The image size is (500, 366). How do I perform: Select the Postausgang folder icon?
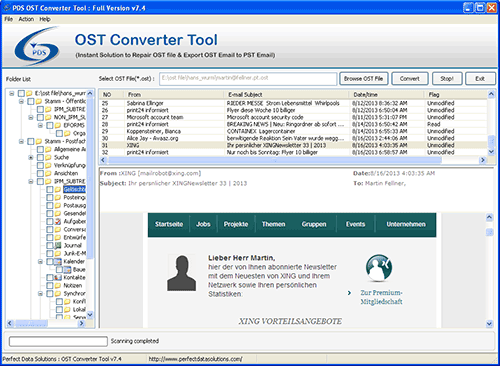tap(58, 205)
